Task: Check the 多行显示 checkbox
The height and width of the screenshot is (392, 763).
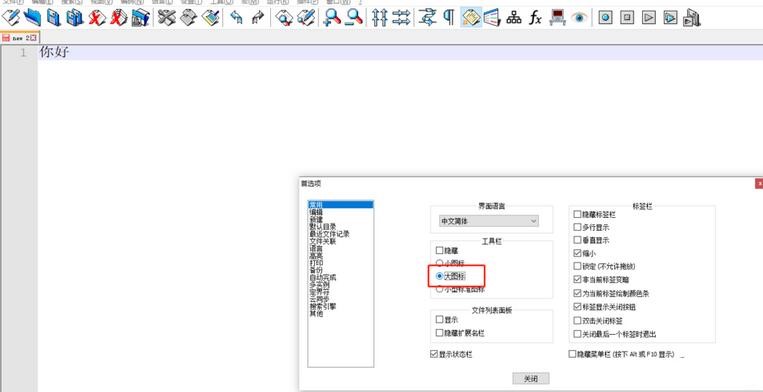Action: coord(578,227)
